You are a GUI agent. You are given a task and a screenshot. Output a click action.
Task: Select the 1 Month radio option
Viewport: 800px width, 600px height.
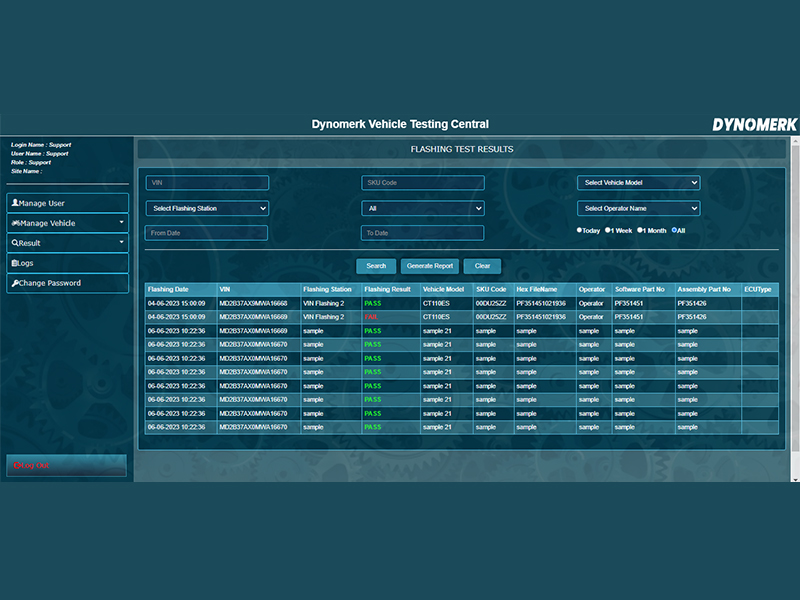click(x=641, y=230)
